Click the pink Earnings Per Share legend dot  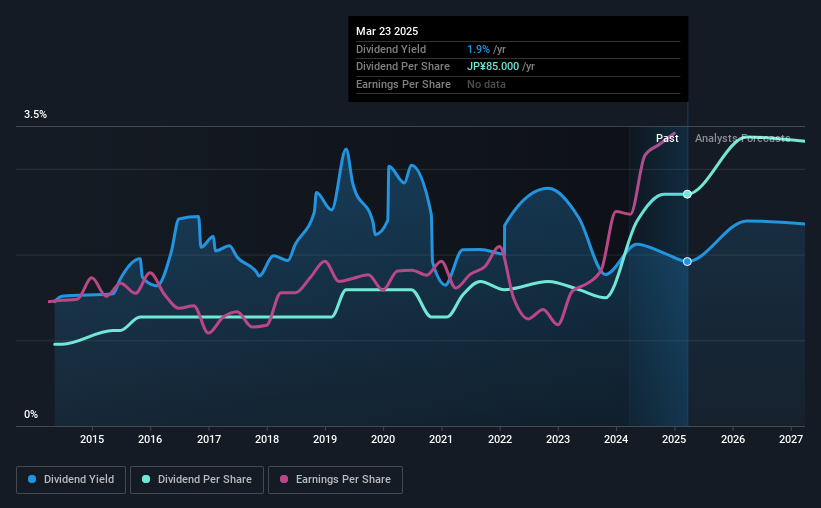[284, 479]
